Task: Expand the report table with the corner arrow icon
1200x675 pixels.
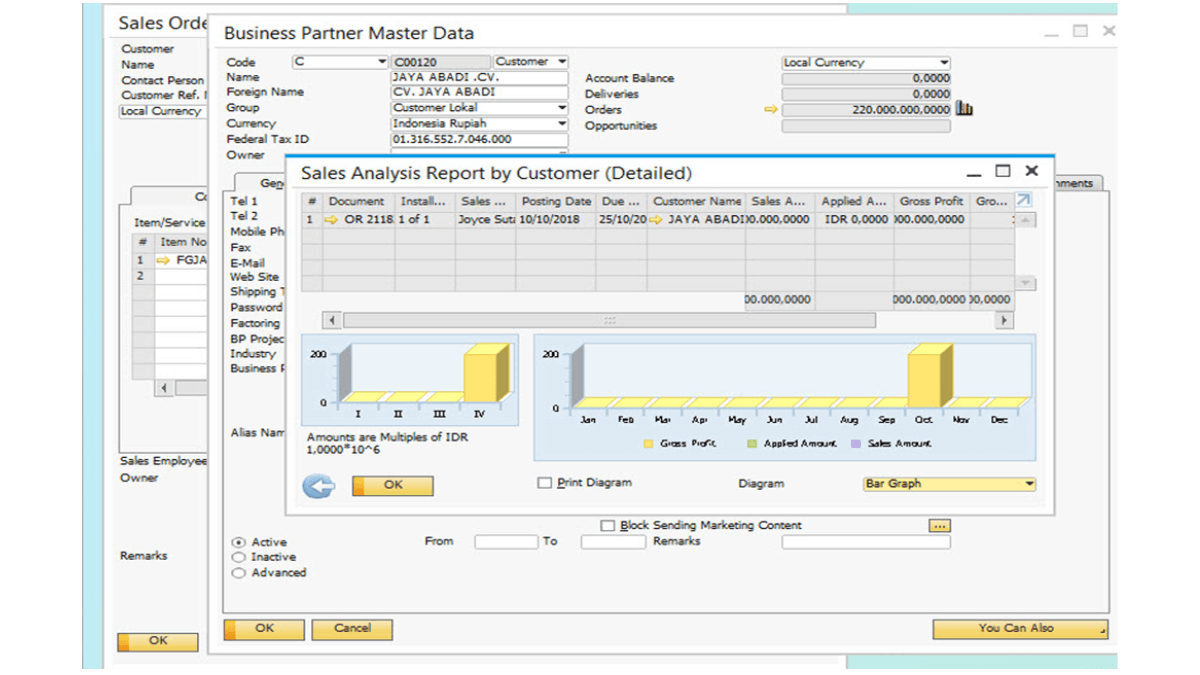Action: click(x=1024, y=201)
